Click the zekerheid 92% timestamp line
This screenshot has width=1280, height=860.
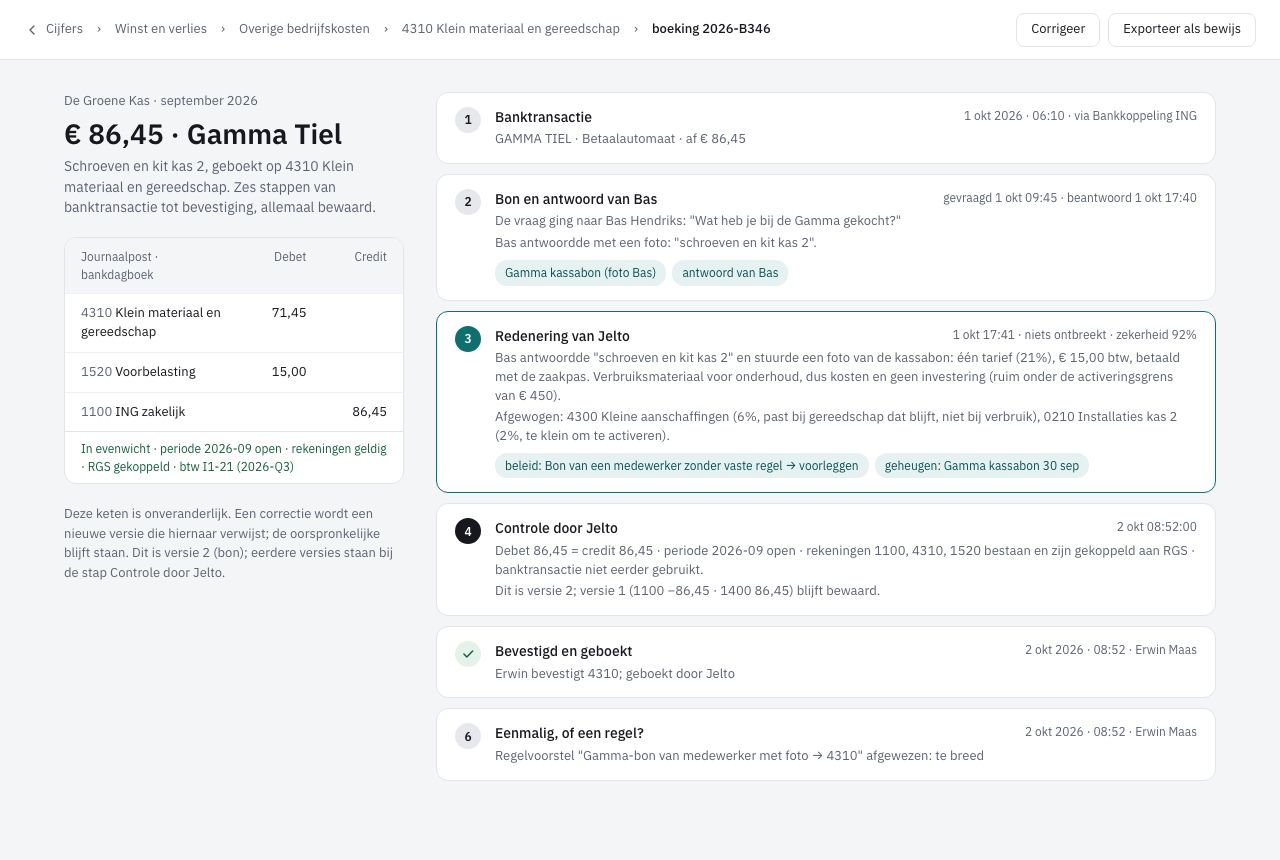coord(1074,335)
